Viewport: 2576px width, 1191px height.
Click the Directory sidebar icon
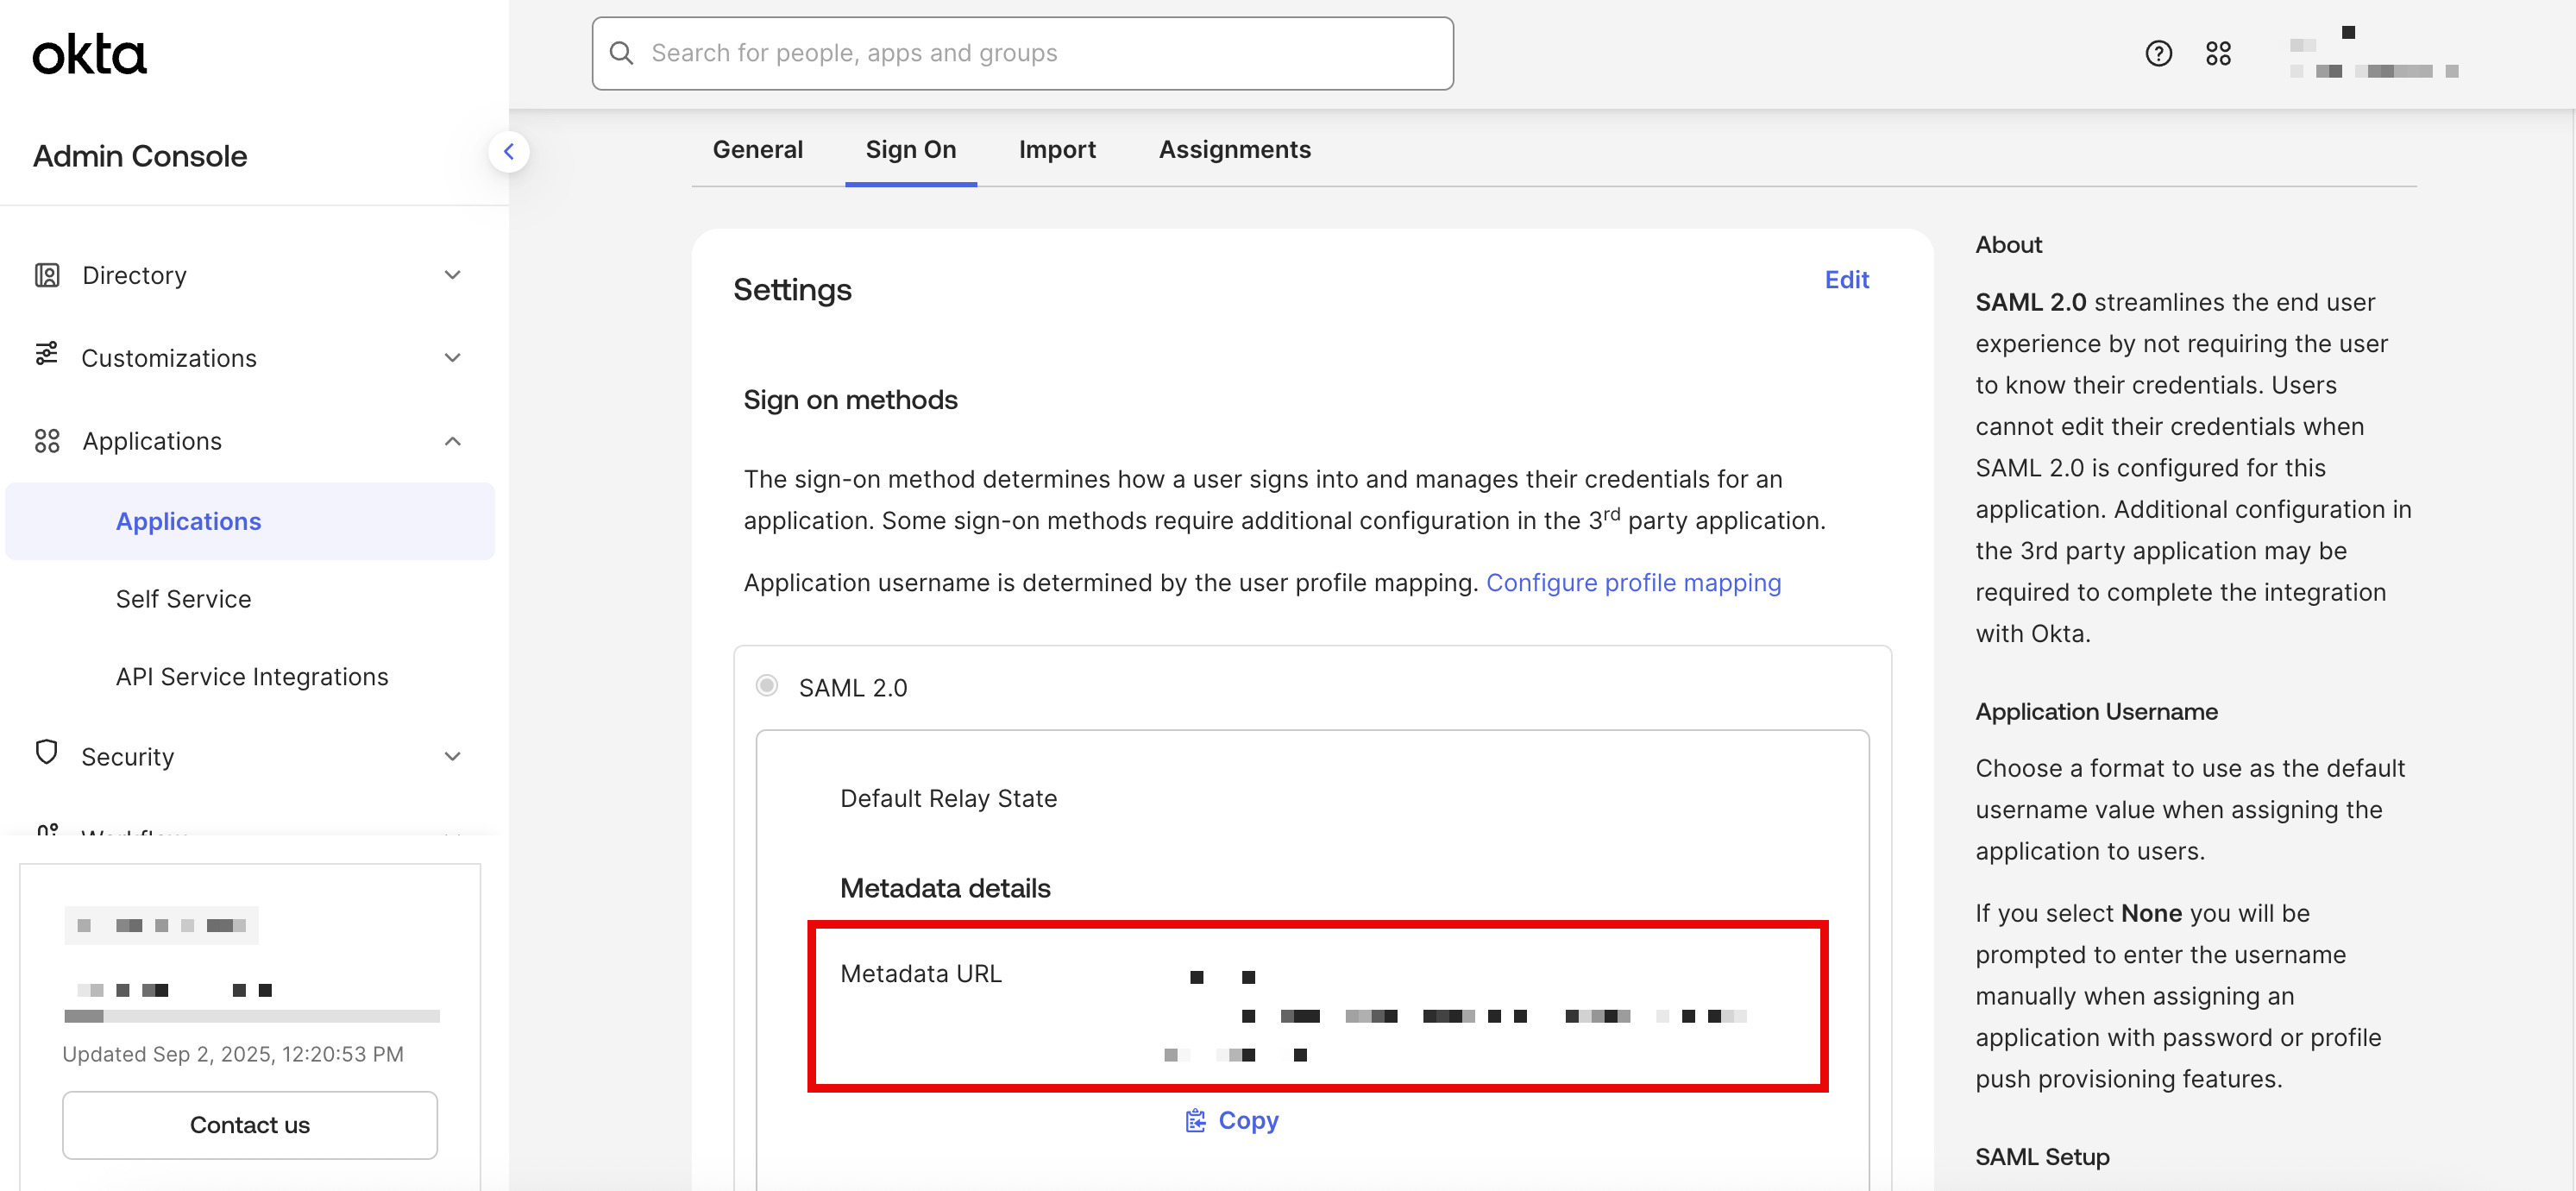click(47, 275)
